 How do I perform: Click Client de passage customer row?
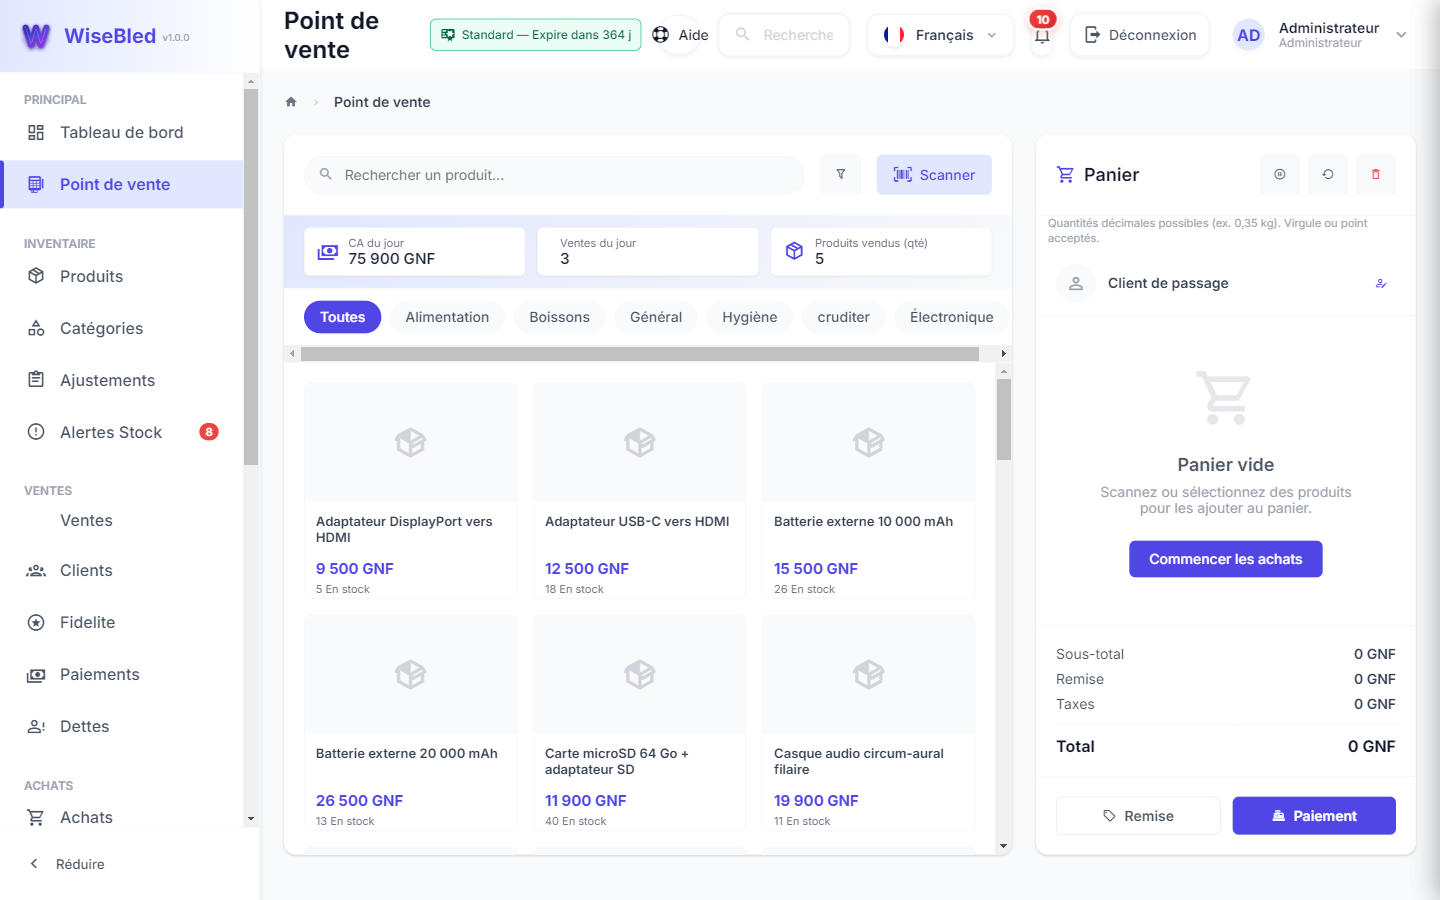(1226, 283)
